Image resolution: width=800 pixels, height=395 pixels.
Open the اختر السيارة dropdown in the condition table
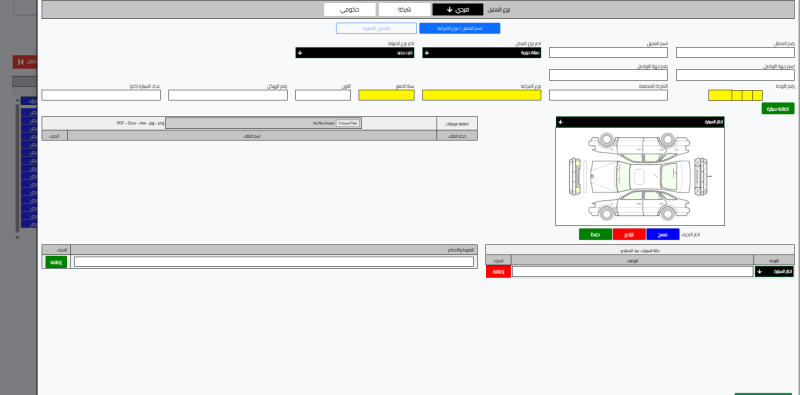coord(774,272)
